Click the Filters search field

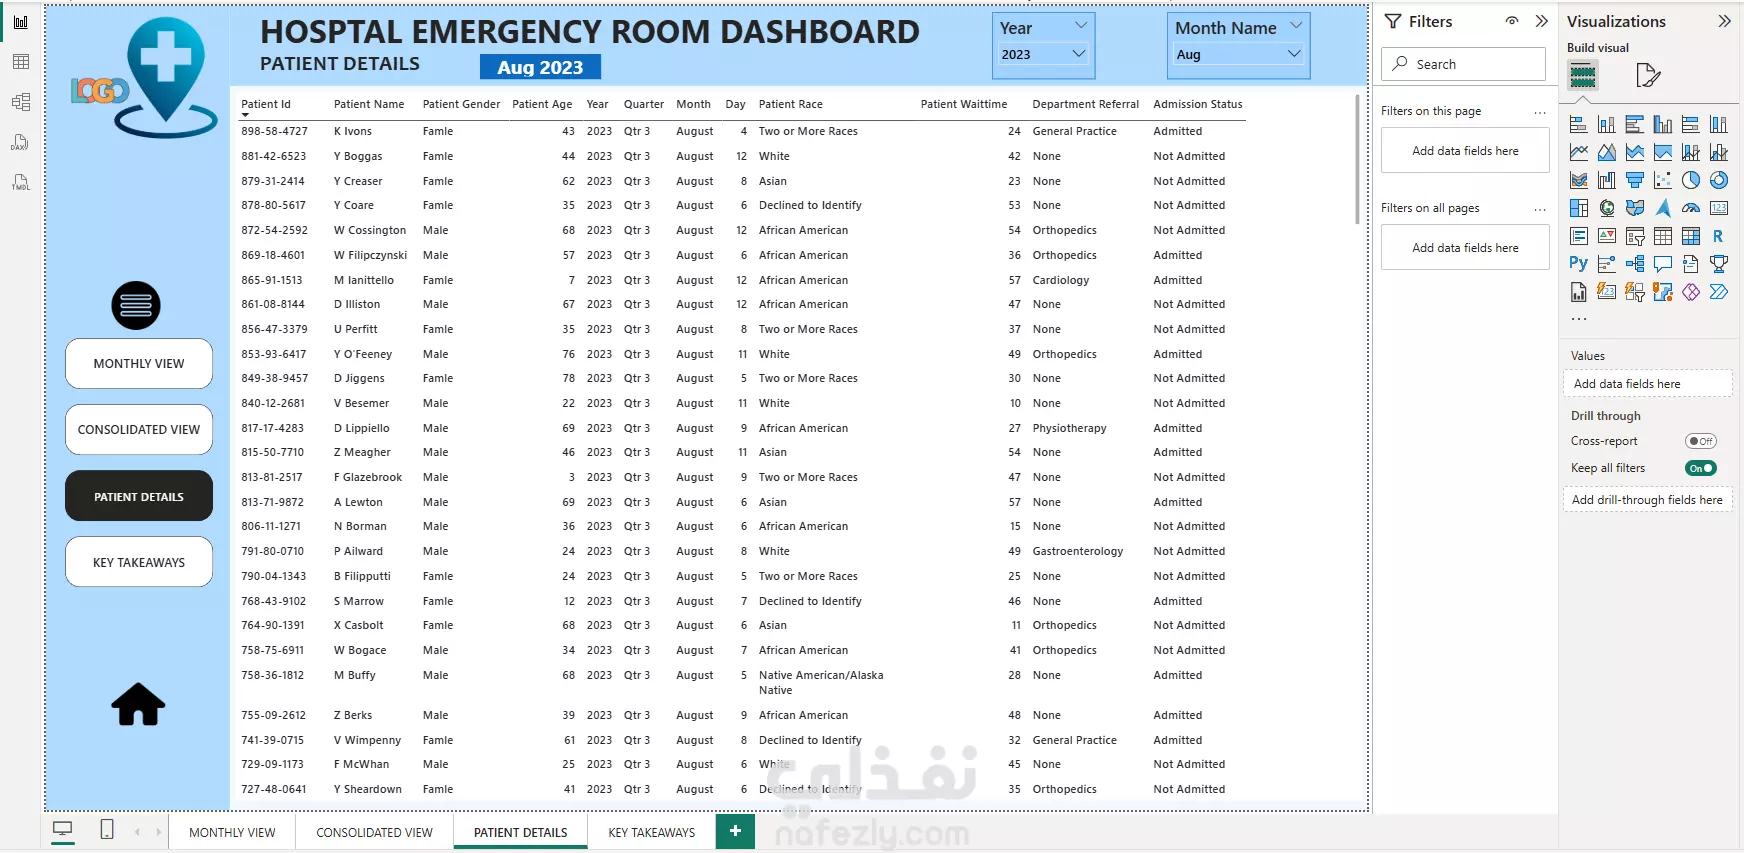(1464, 64)
